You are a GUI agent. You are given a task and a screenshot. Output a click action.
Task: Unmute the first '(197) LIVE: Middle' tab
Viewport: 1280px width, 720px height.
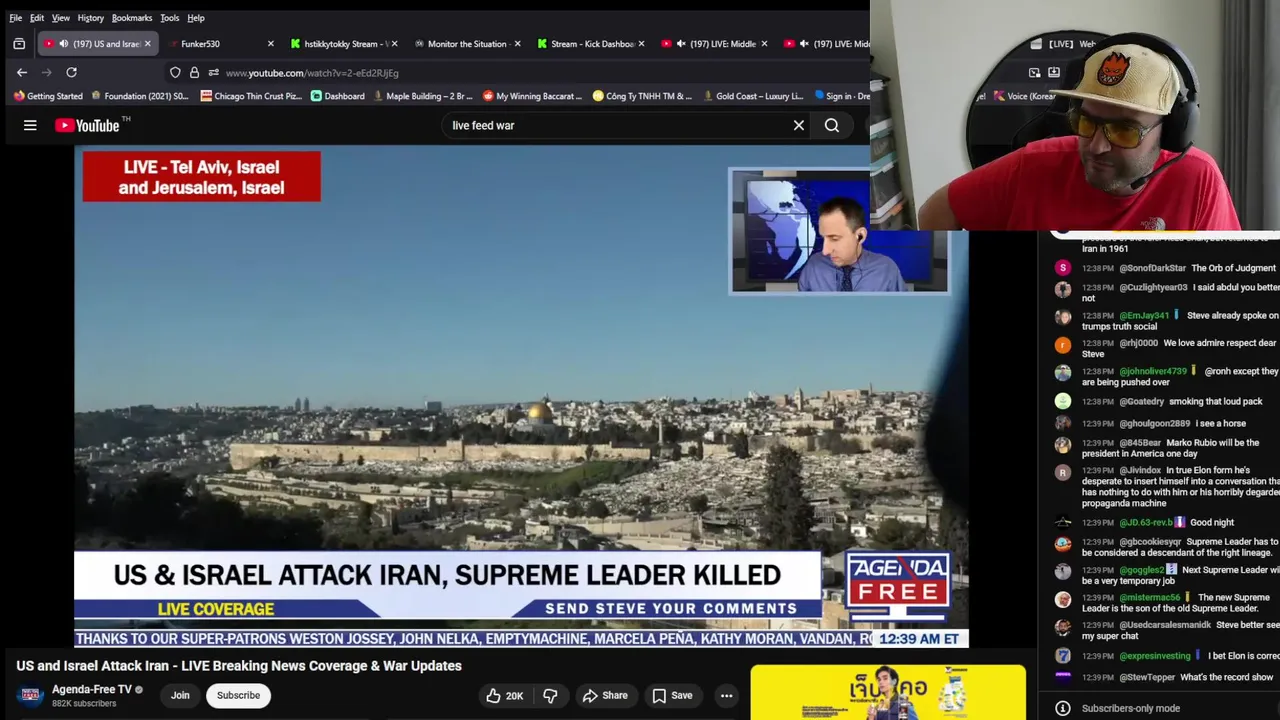tap(681, 44)
